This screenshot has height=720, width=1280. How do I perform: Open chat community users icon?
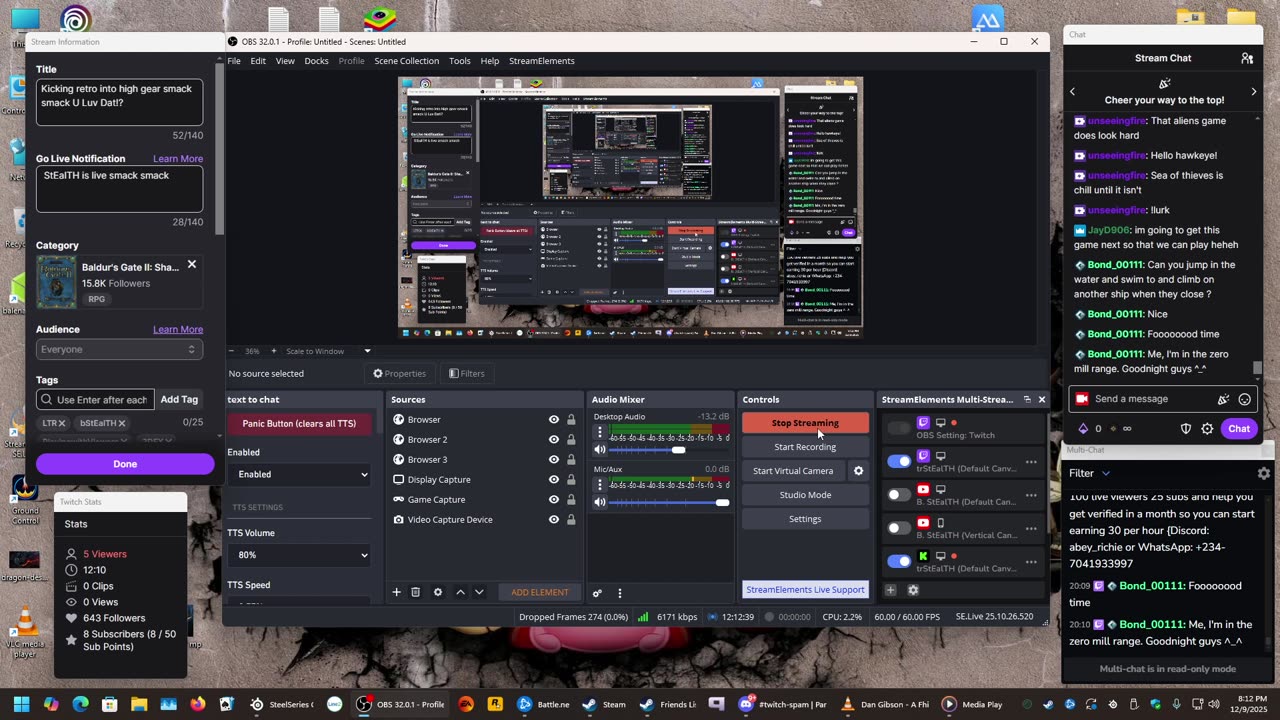click(1247, 58)
